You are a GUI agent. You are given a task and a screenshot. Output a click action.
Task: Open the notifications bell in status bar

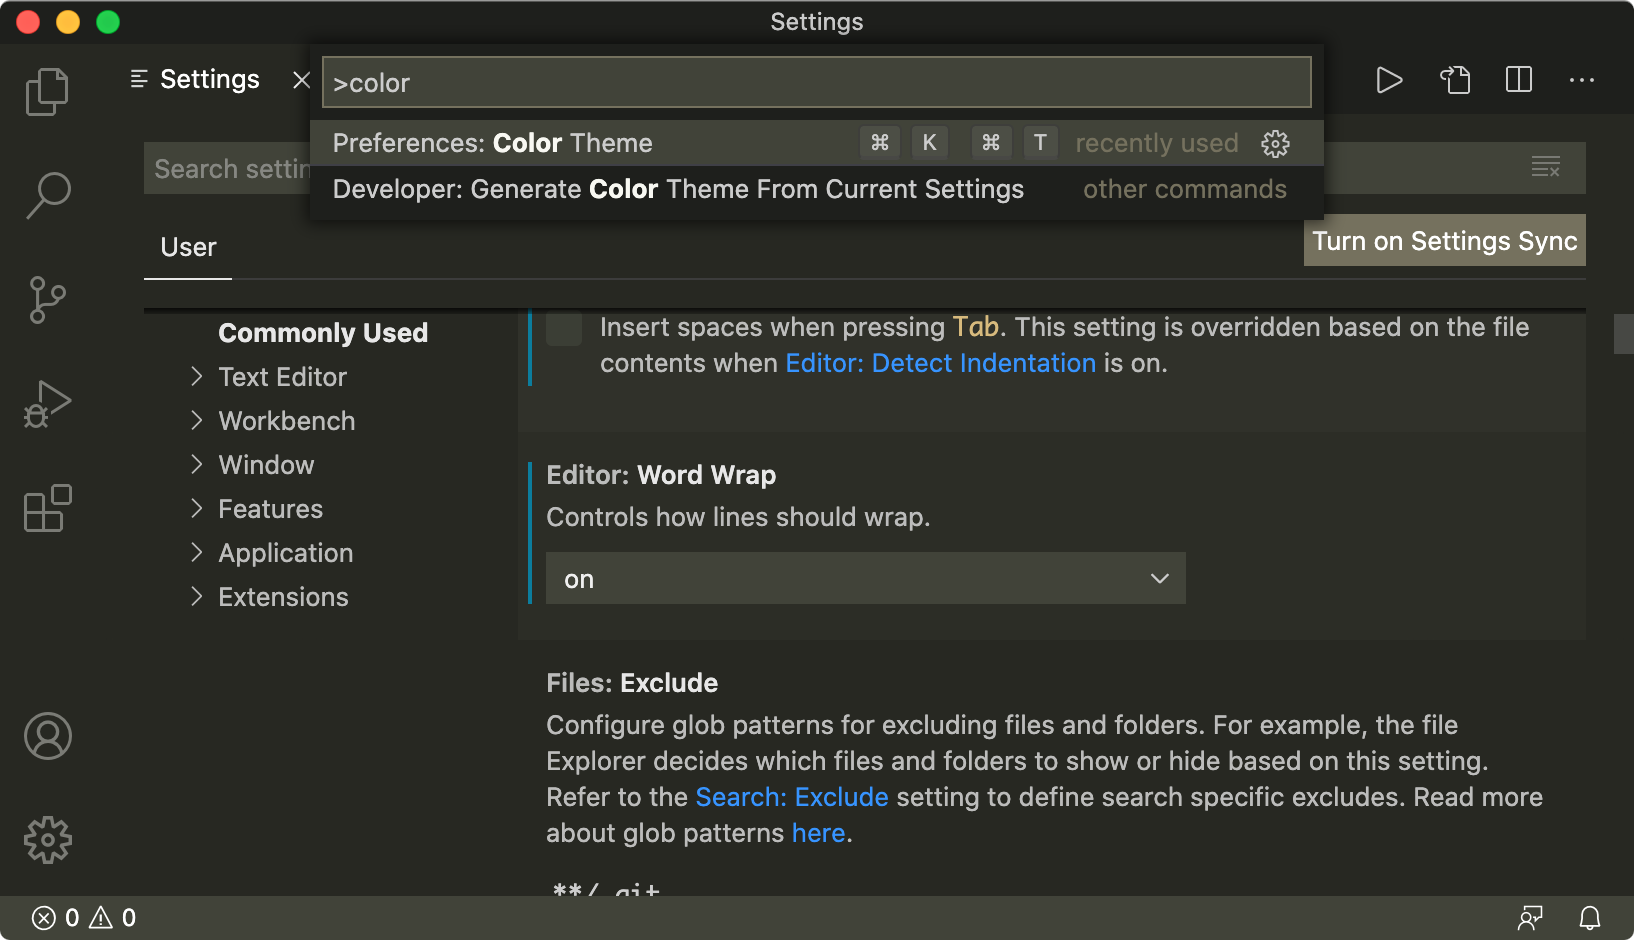pyautogui.click(x=1589, y=917)
